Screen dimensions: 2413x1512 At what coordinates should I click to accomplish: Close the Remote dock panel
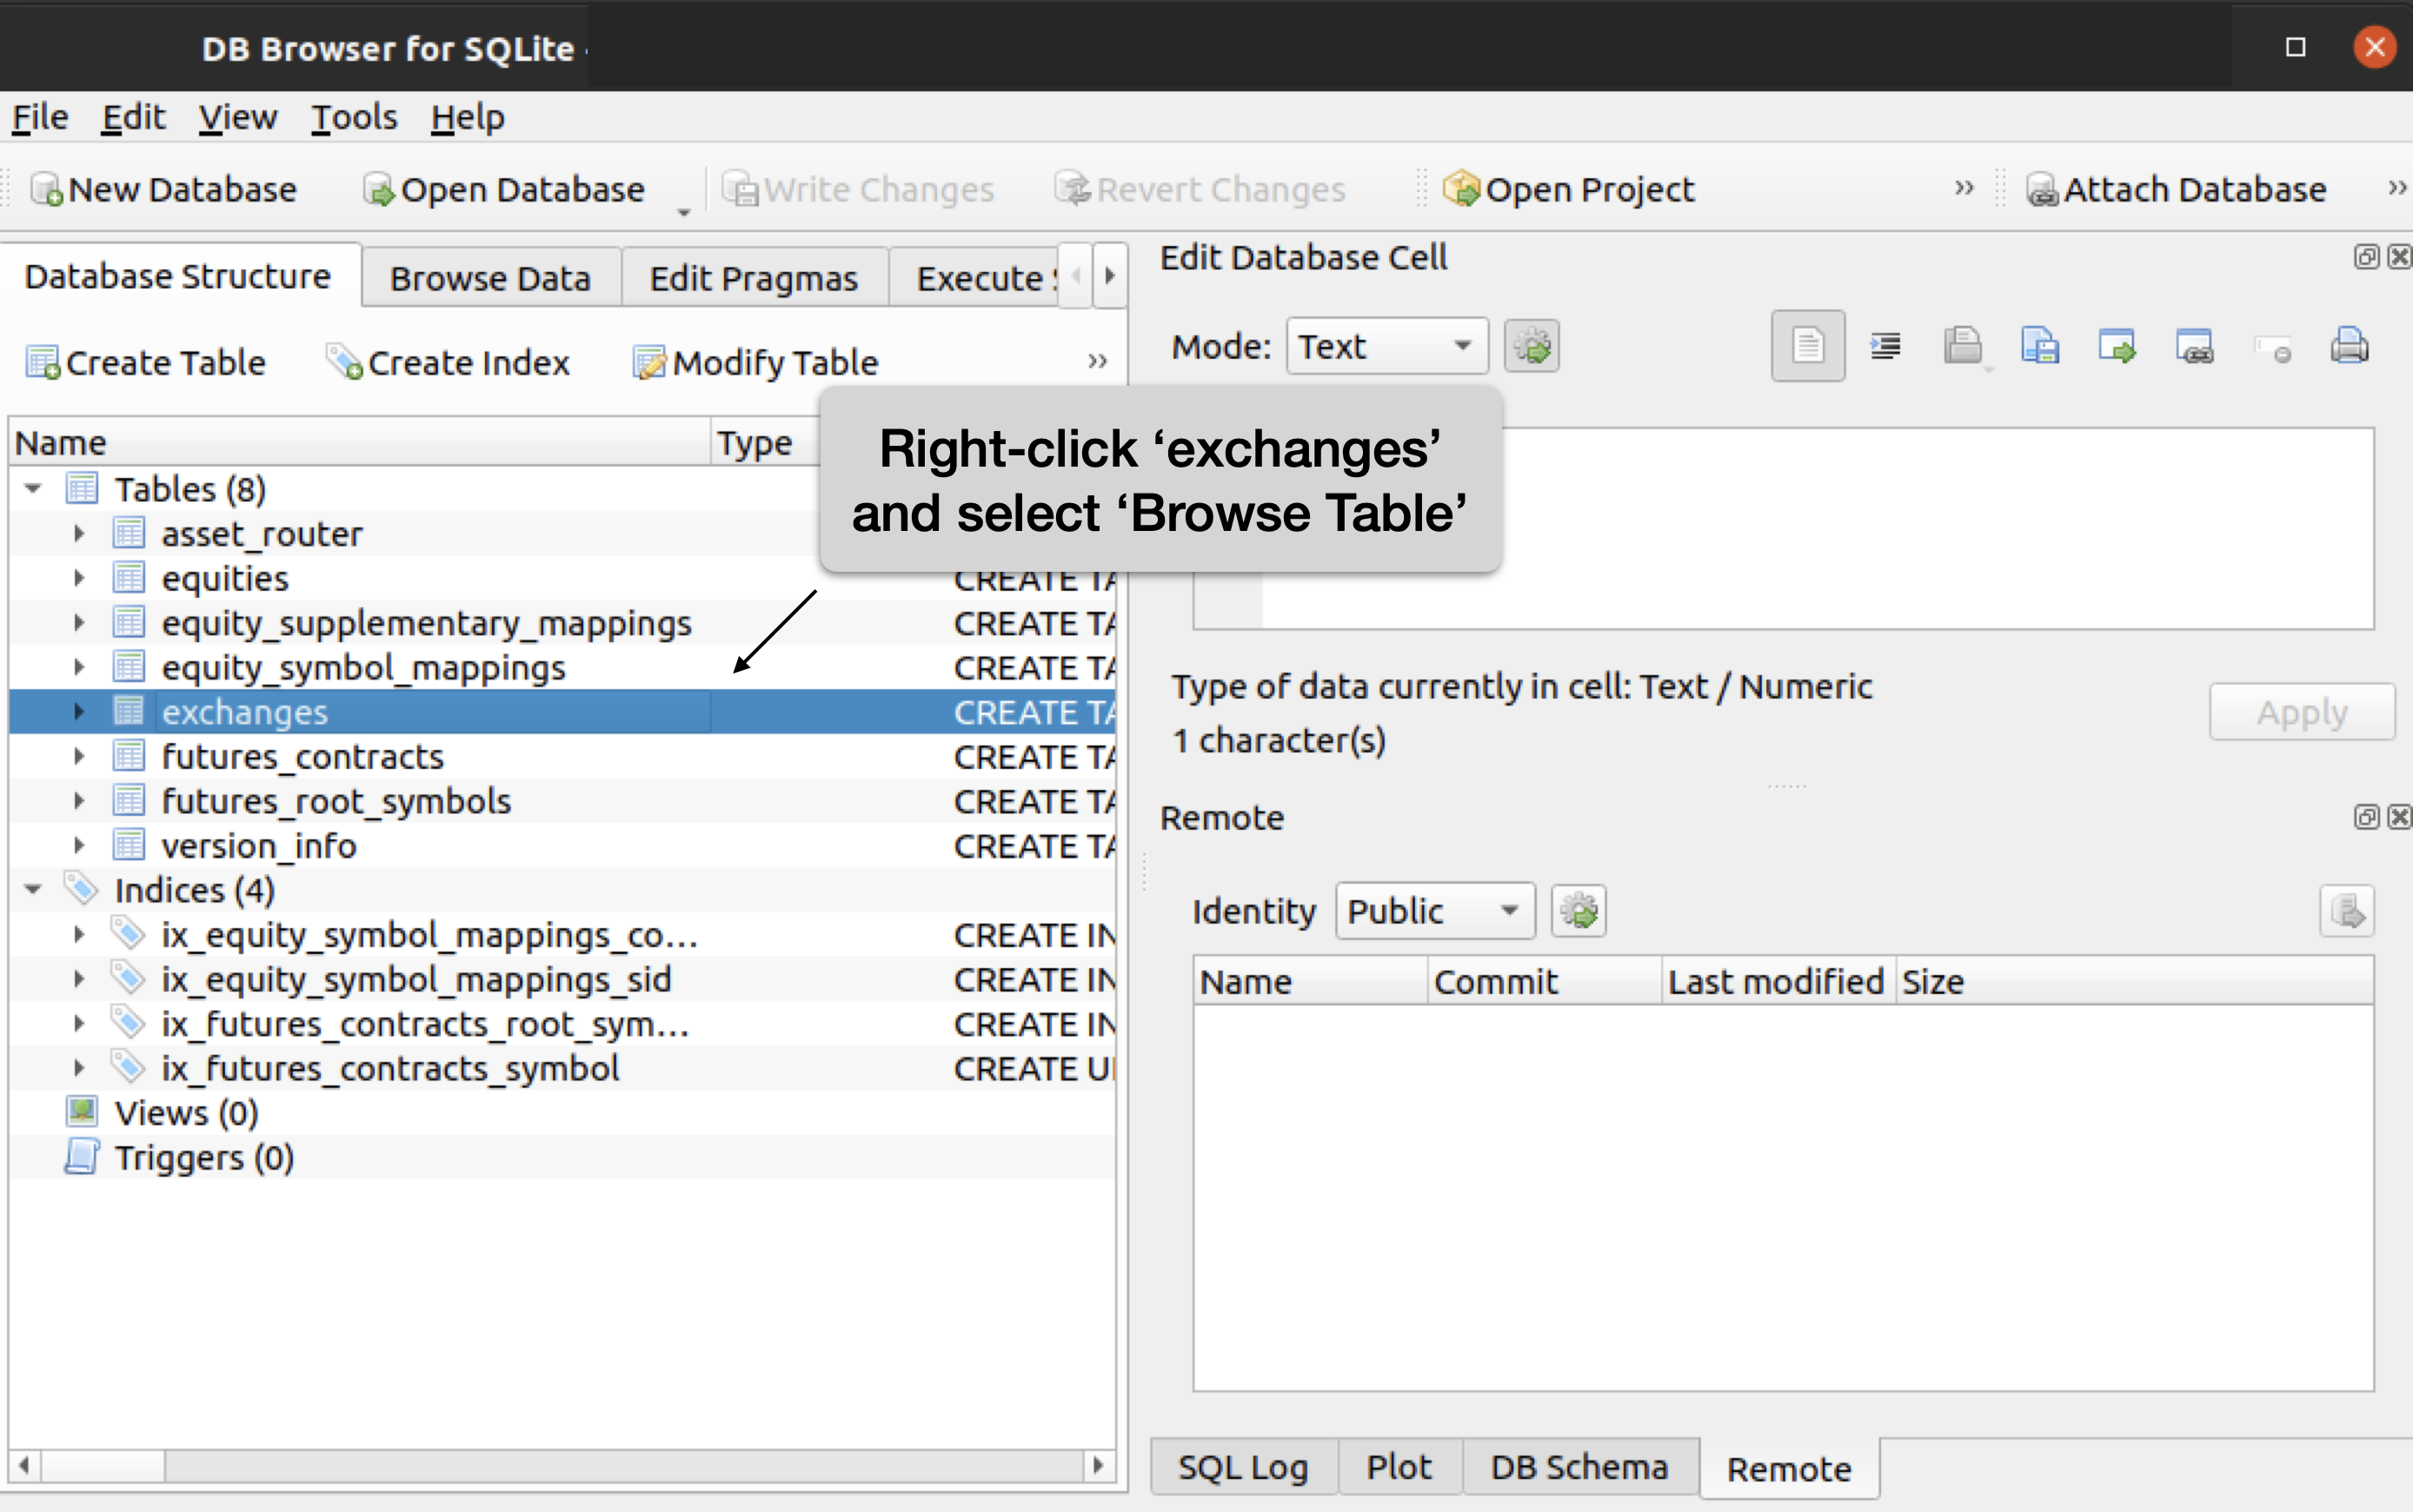[x=2399, y=817]
